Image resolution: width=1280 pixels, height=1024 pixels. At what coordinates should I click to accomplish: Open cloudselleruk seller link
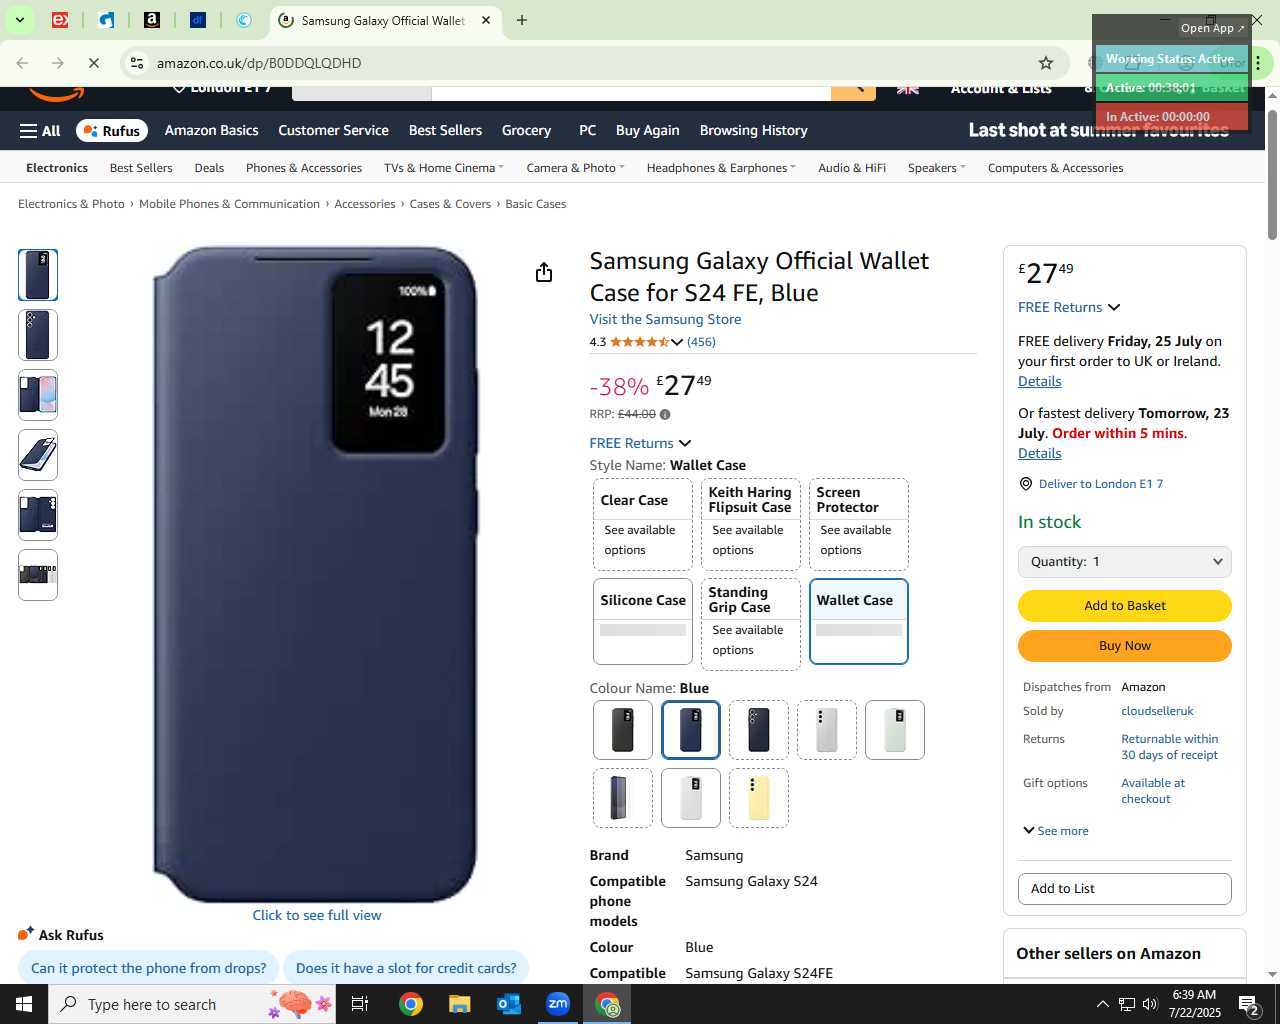tap(1157, 711)
